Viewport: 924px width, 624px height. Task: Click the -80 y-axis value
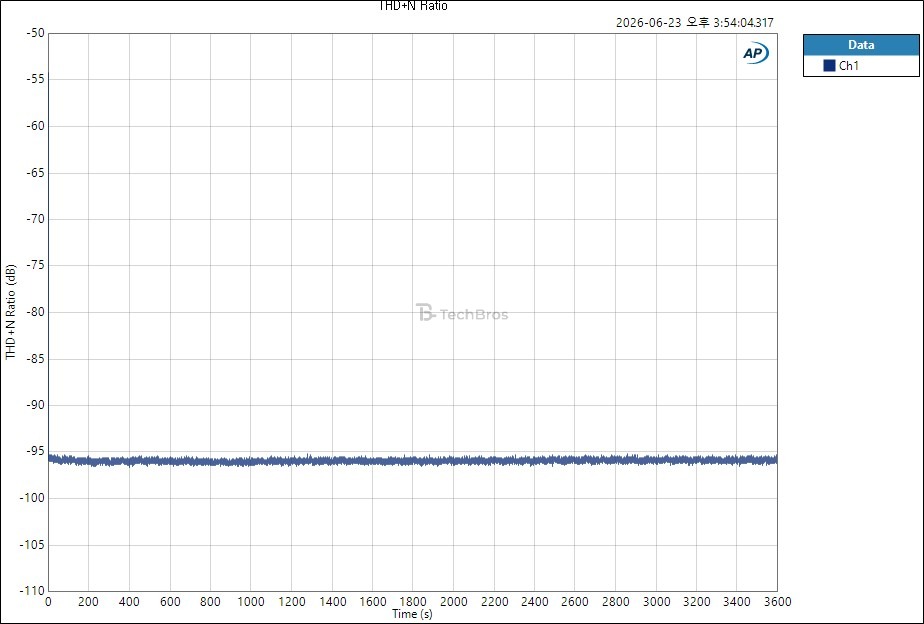point(35,312)
